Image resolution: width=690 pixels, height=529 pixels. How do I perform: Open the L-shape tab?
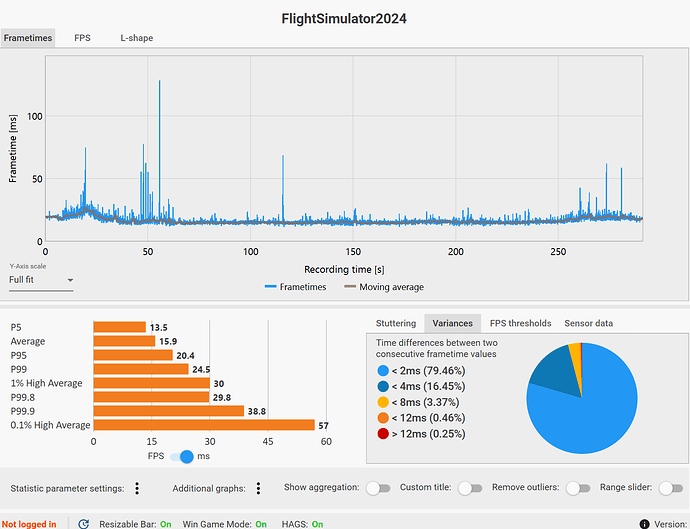(137, 38)
